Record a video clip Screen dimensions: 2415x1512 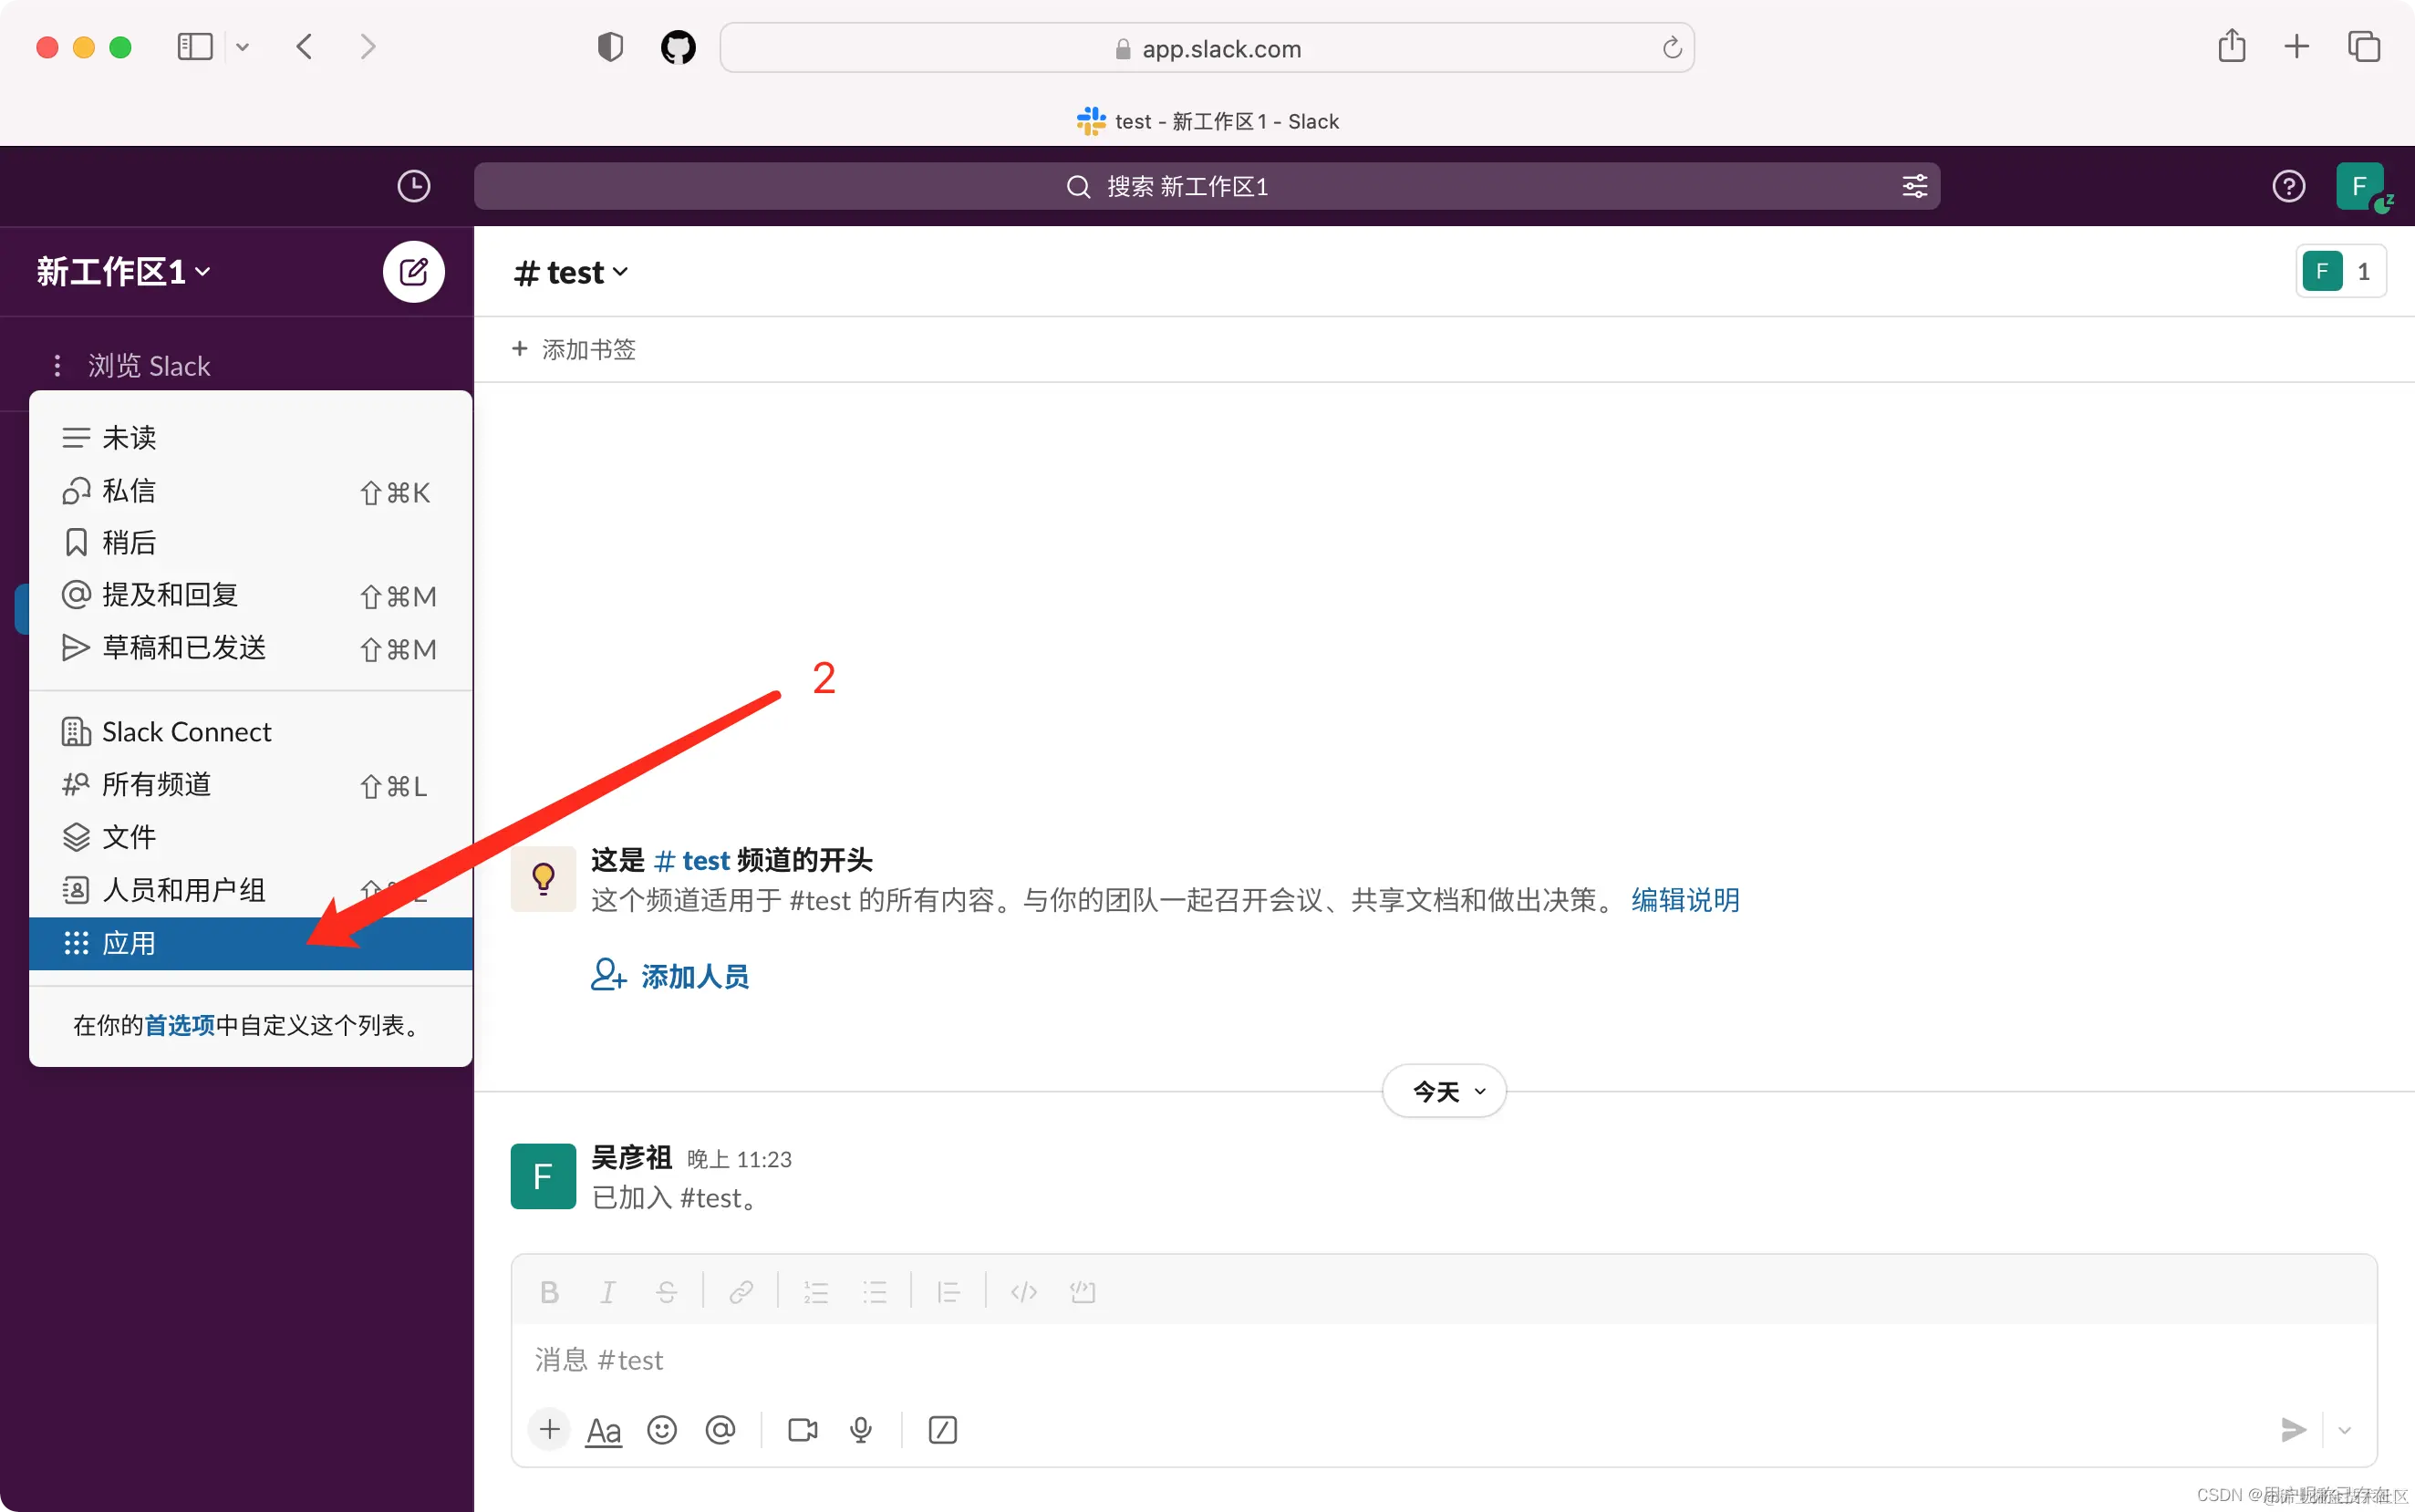coord(803,1430)
